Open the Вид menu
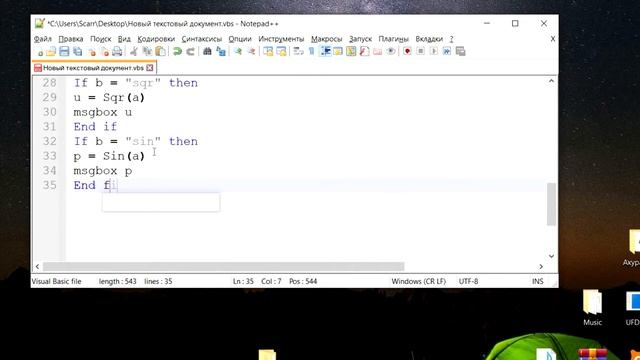This screenshot has width=640, height=360. click(x=124, y=39)
